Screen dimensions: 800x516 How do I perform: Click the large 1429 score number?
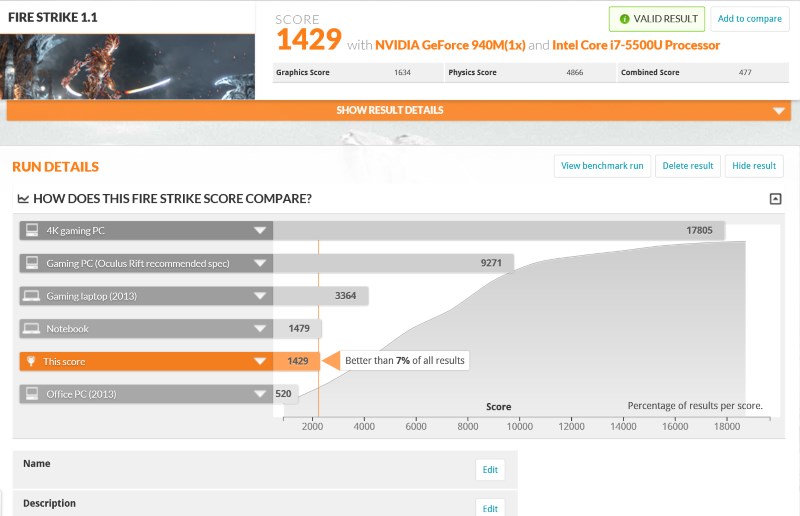(309, 39)
